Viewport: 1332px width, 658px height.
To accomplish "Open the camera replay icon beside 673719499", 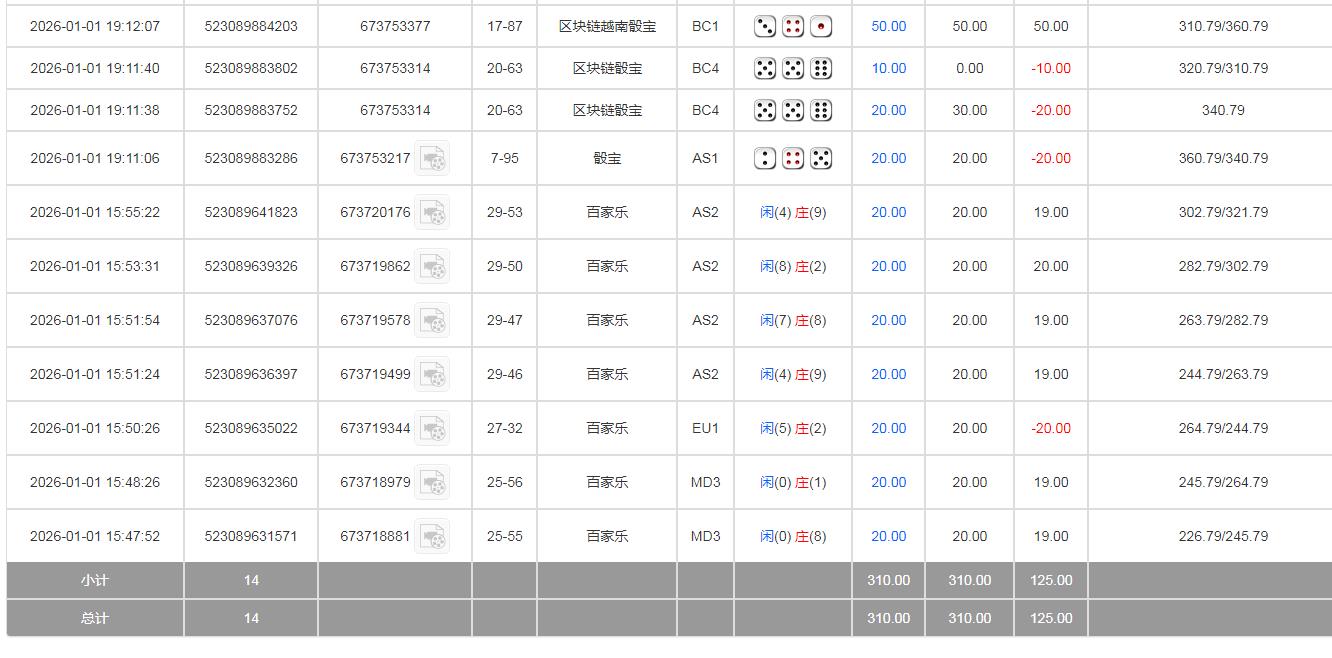I will (432, 374).
